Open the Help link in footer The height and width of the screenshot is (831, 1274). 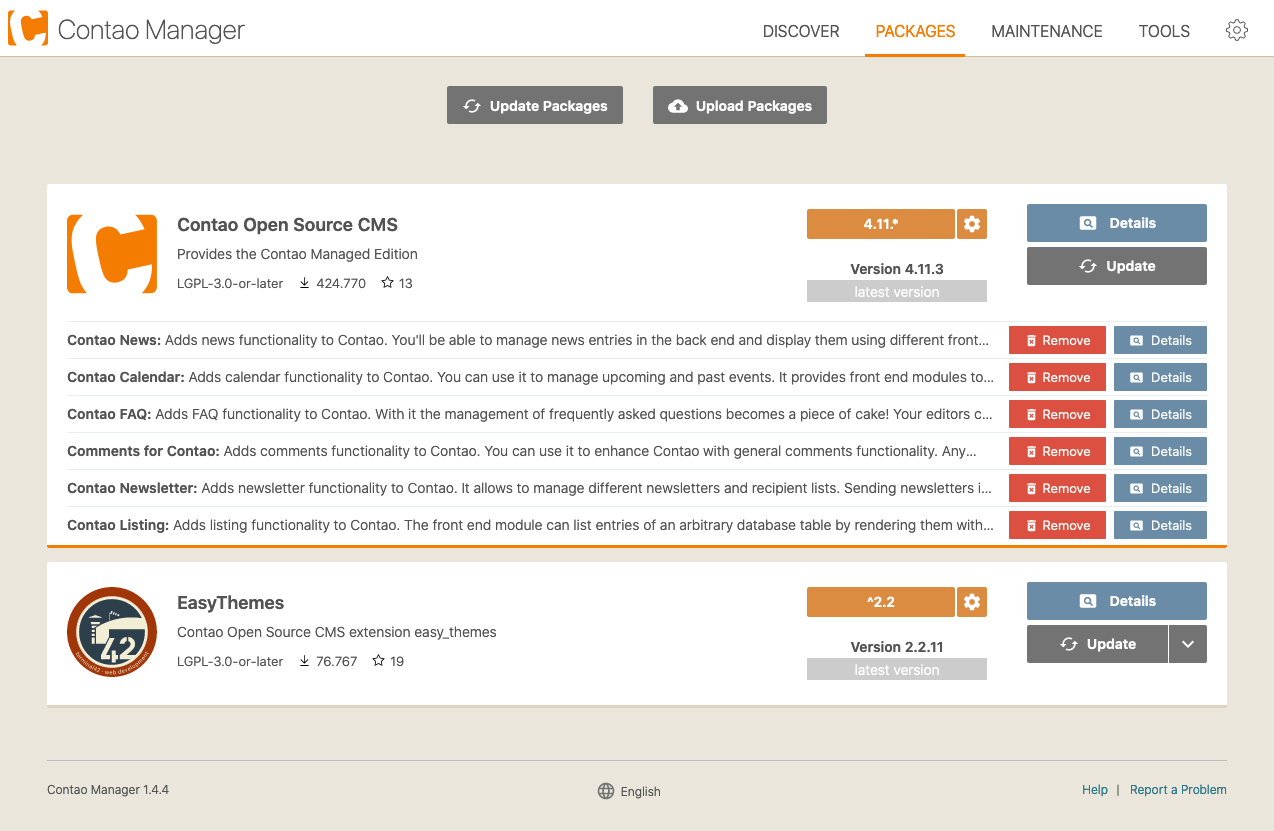pos(1095,790)
